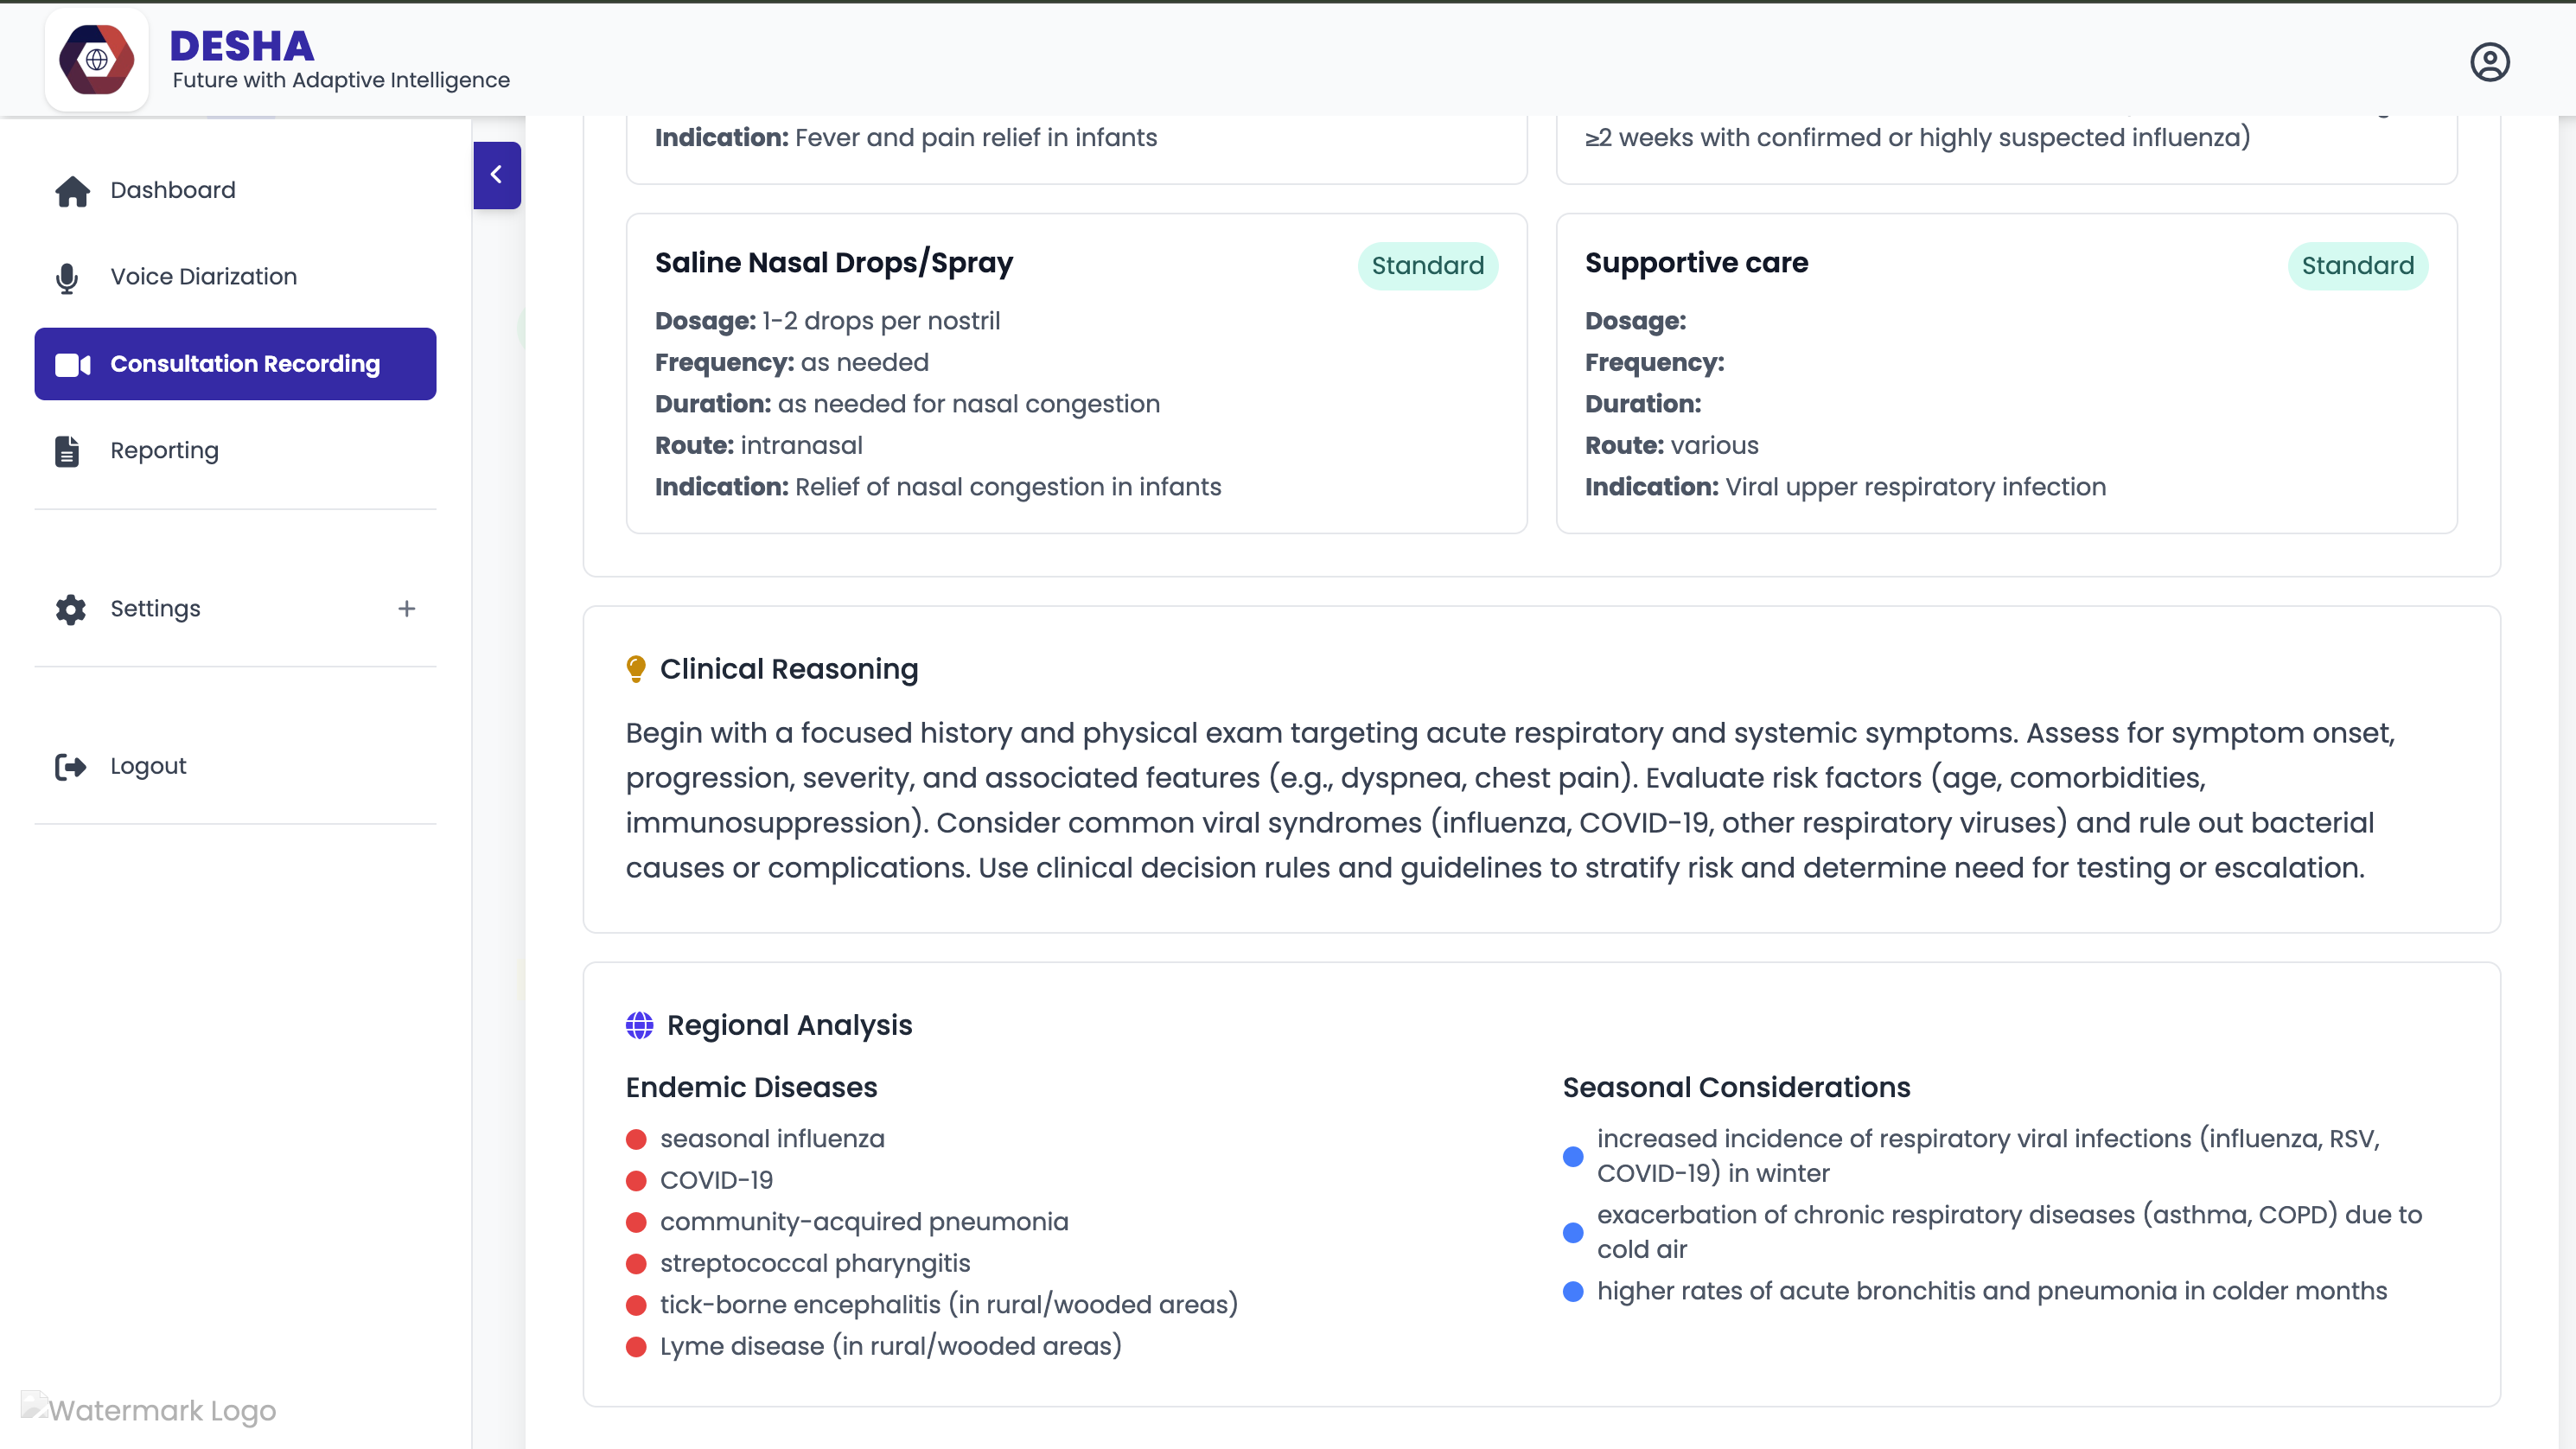Expand the Settings submenu plus sign
Viewport: 2576px width, 1449px height.
406,609
